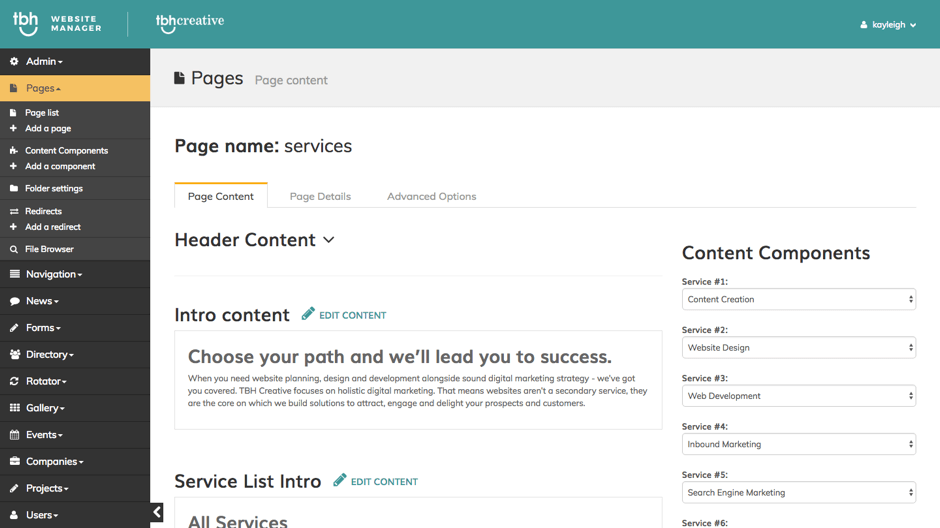Screen dimensions: 940x528
Task: Click the plus icon beside Add a redirect
Action: 13,227
